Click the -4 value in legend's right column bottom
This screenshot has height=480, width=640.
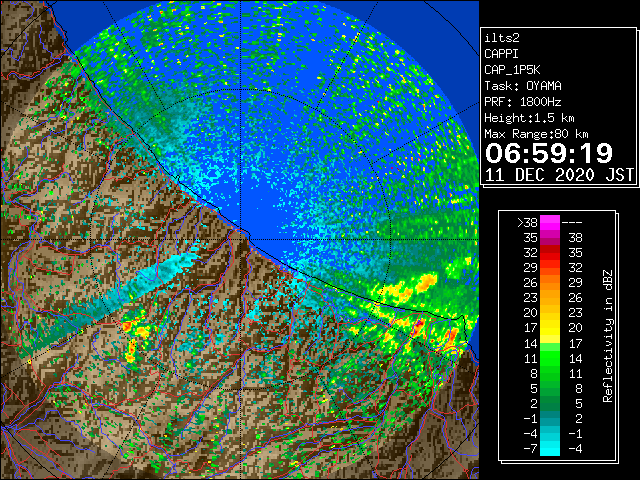pyautogui.click(x=575, y=449)
